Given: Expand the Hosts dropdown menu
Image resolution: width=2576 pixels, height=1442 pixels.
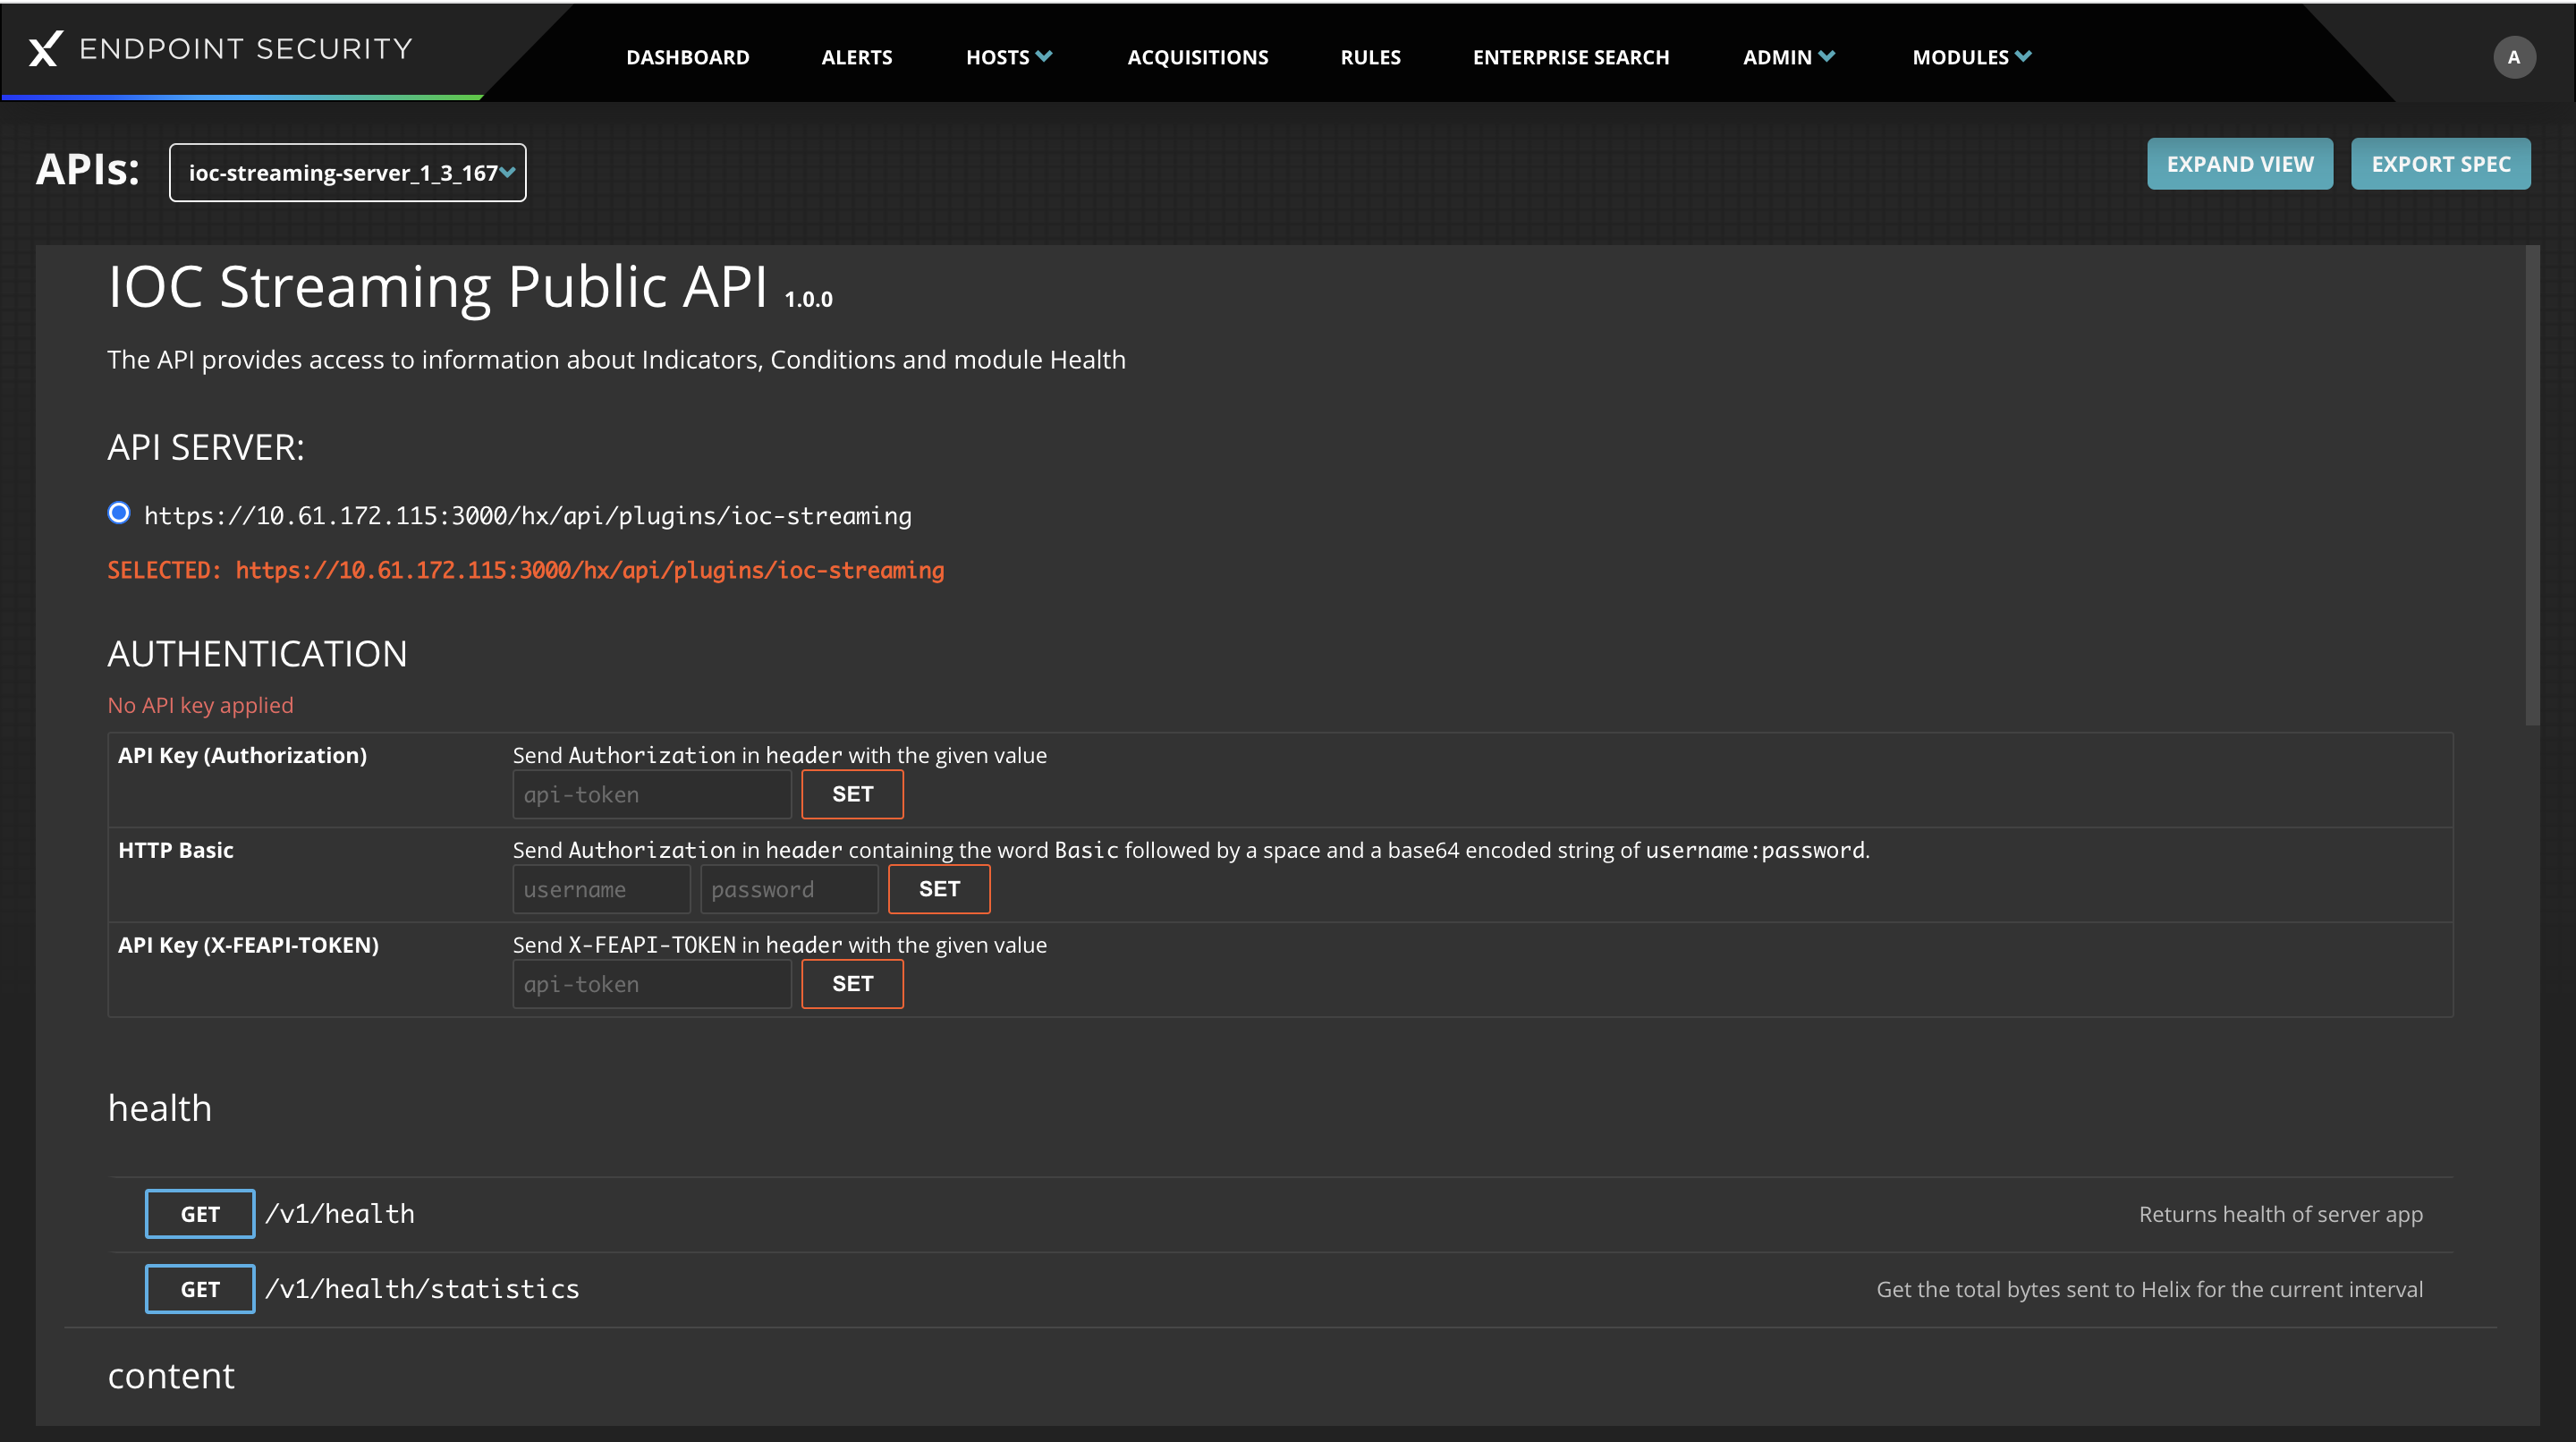Looking at the screenshot, I should (x=1009, y=57).
